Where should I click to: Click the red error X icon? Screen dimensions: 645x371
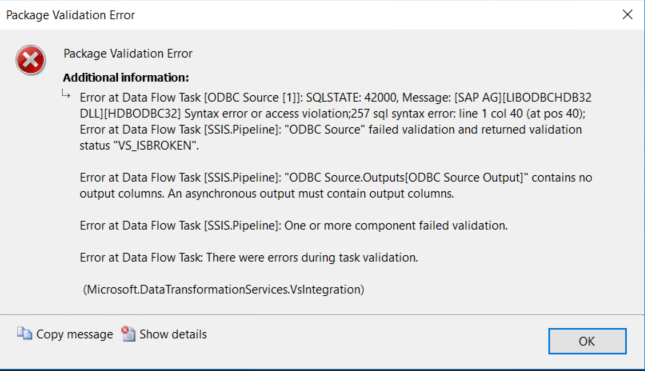pyautogui.click(x=30, y=60)
